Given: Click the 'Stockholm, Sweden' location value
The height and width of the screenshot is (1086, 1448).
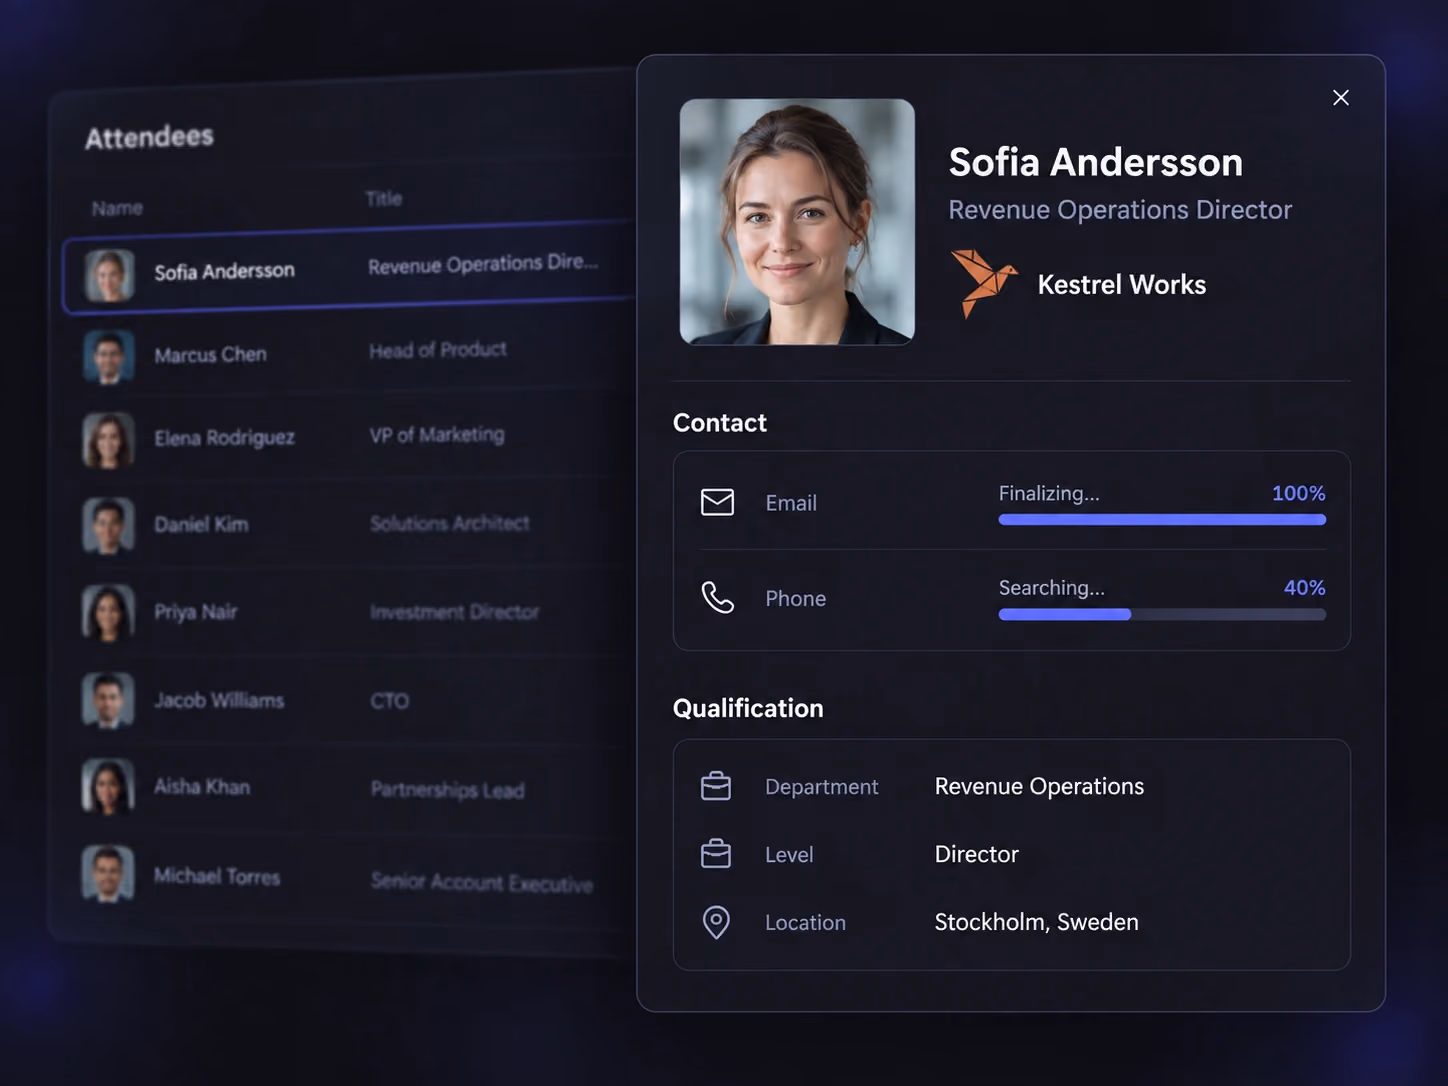Looking at the screenshot, I should (x=1036, y=922).
